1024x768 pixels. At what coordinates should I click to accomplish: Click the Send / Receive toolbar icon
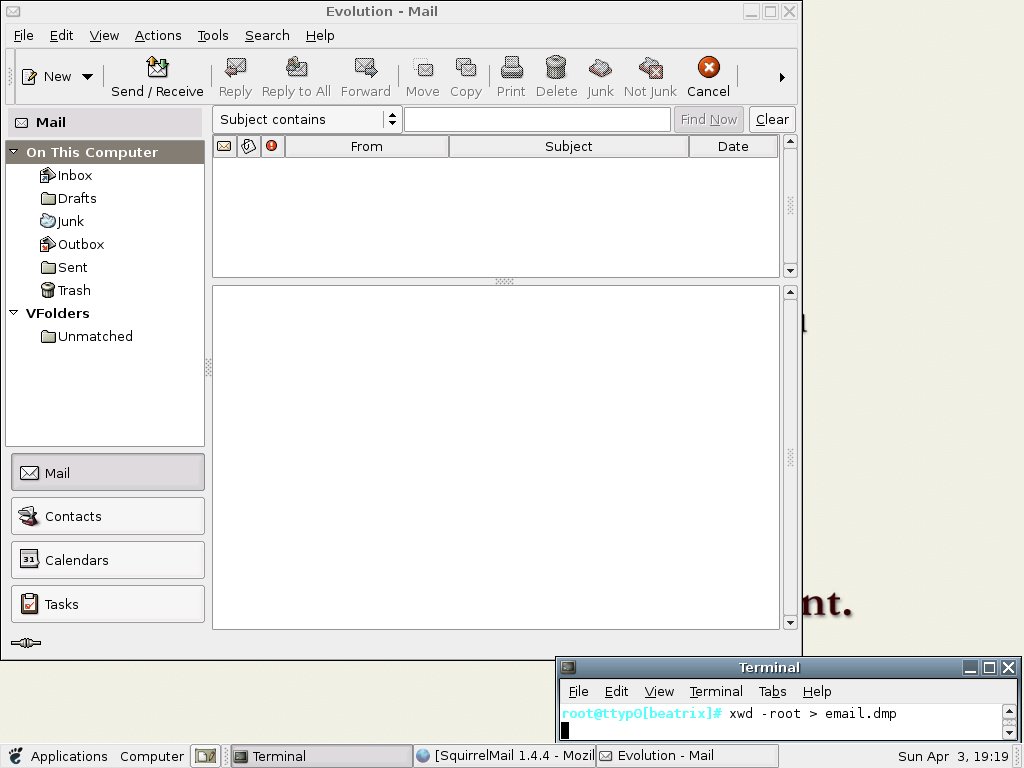[157, 67]
